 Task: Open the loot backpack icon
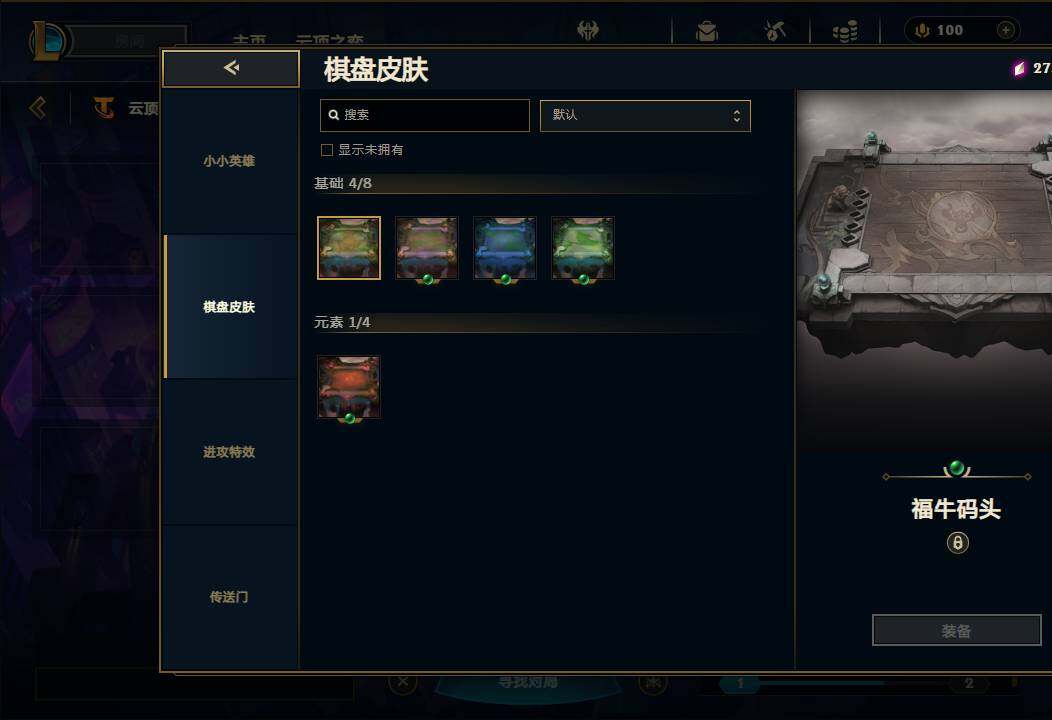pyautogui.click(x=707, y=31)
